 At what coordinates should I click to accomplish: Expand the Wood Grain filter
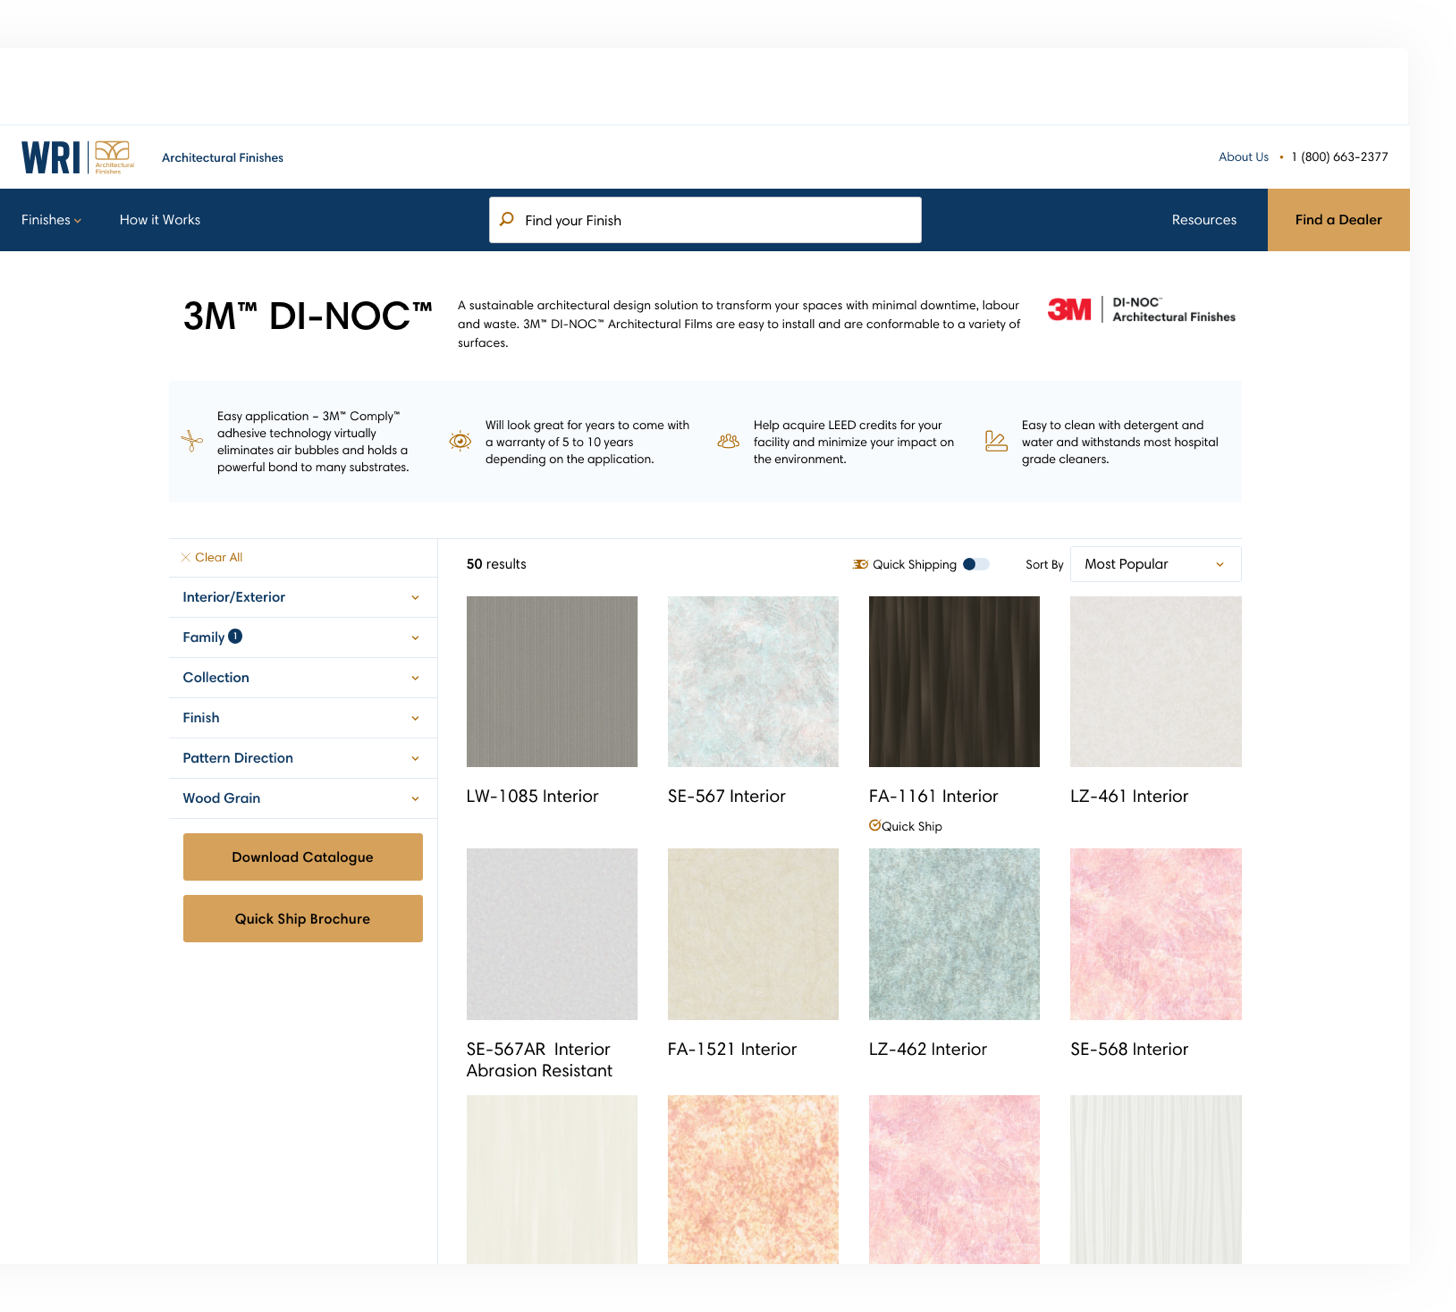point(302,798)
